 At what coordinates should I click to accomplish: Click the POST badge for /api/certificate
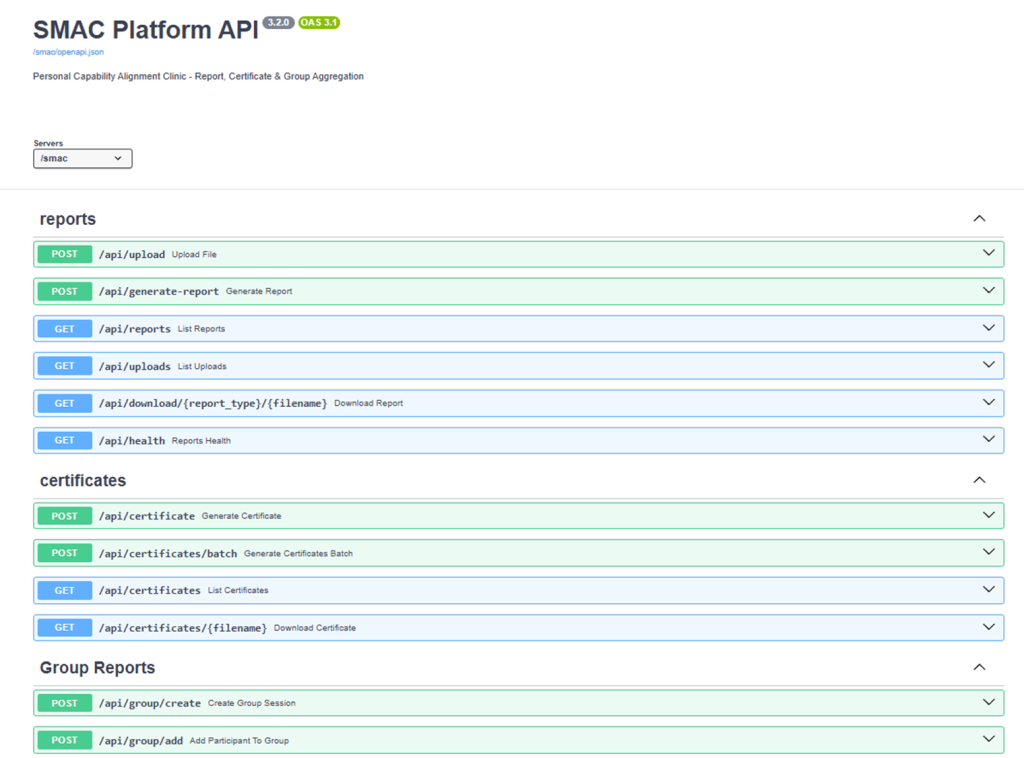point(64,516)
